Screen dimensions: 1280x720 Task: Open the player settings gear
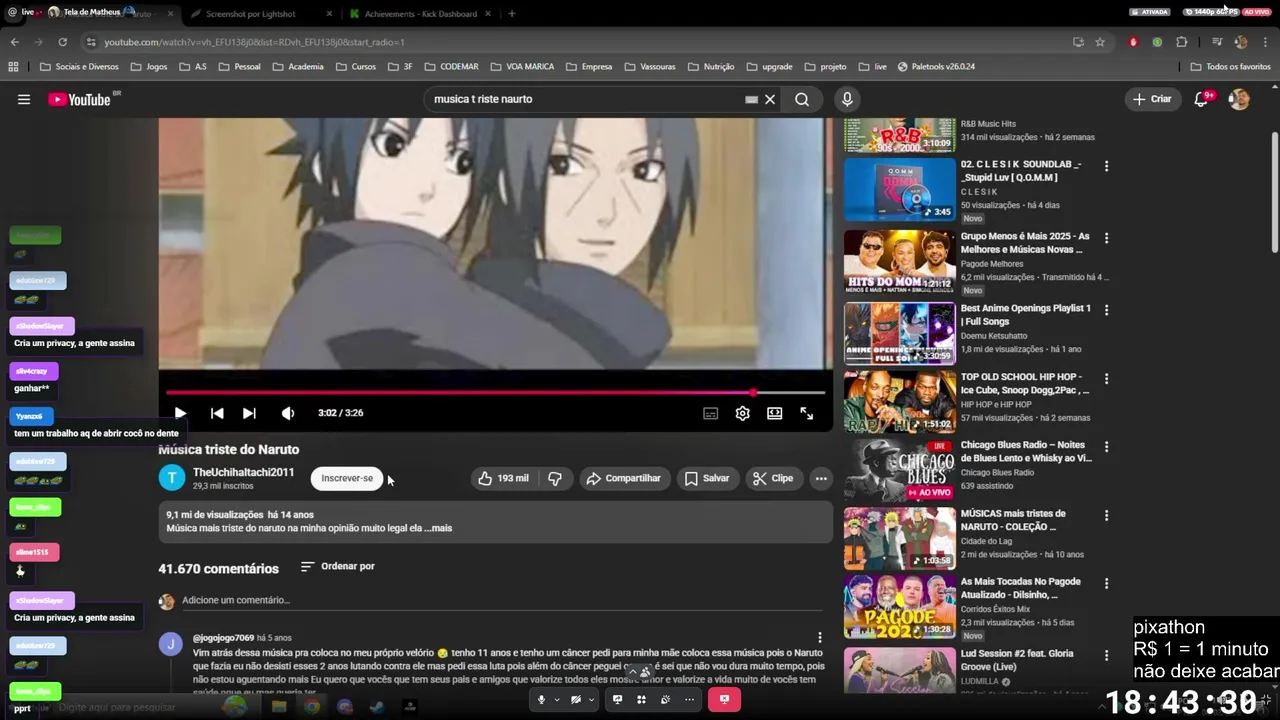coord(742,413)
